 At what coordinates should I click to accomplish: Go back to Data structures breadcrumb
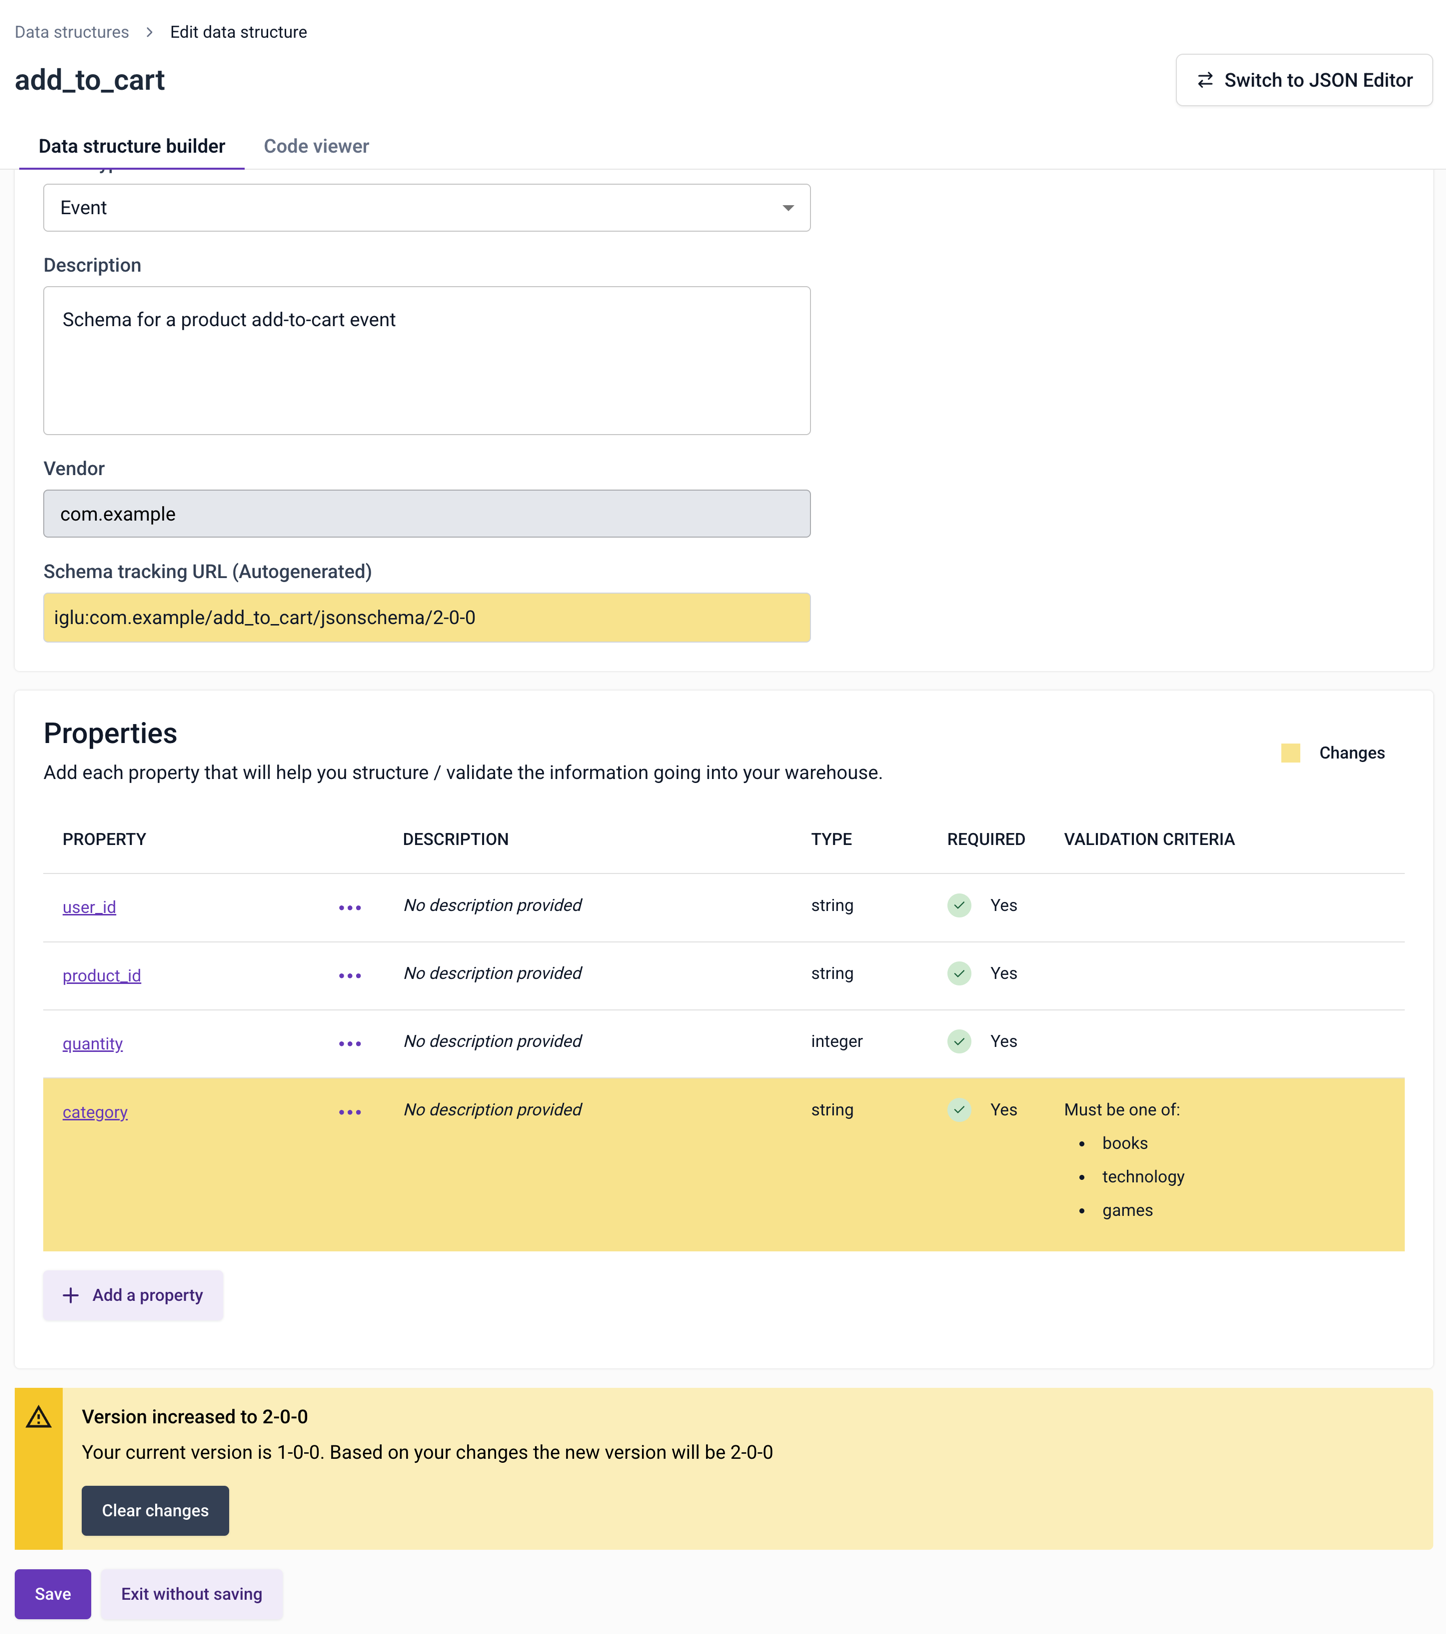point(72,32)
